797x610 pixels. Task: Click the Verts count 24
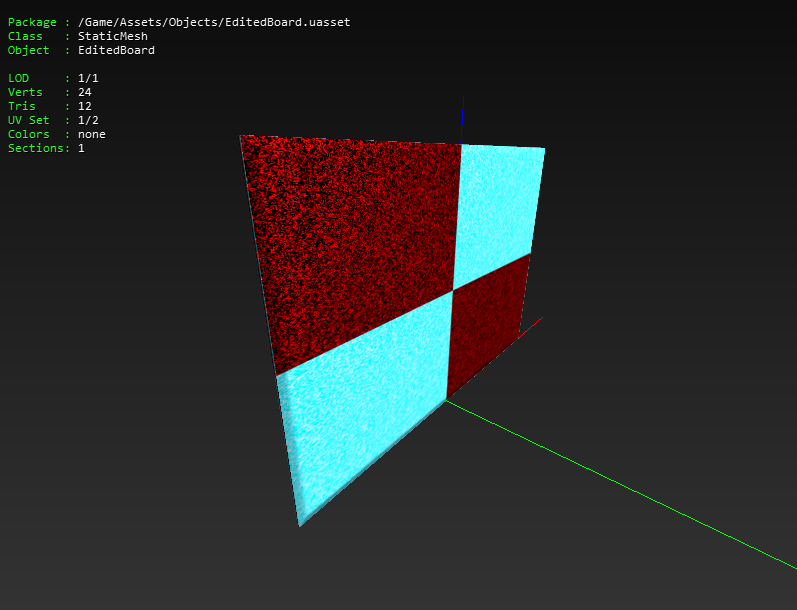click(84, 92)
